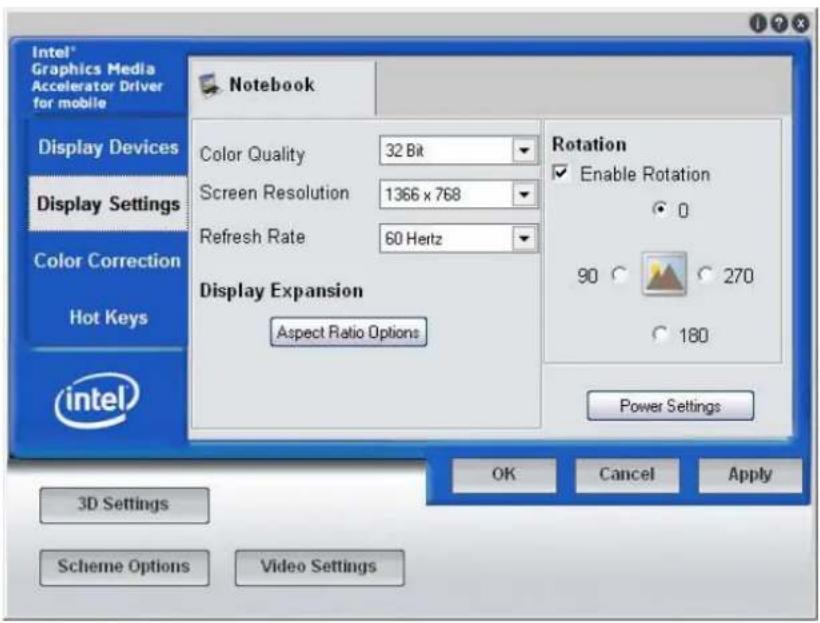Close the dialog with the X icon
Image resolution: width=820 pixels, height=623 pixels.
[800, 24]
